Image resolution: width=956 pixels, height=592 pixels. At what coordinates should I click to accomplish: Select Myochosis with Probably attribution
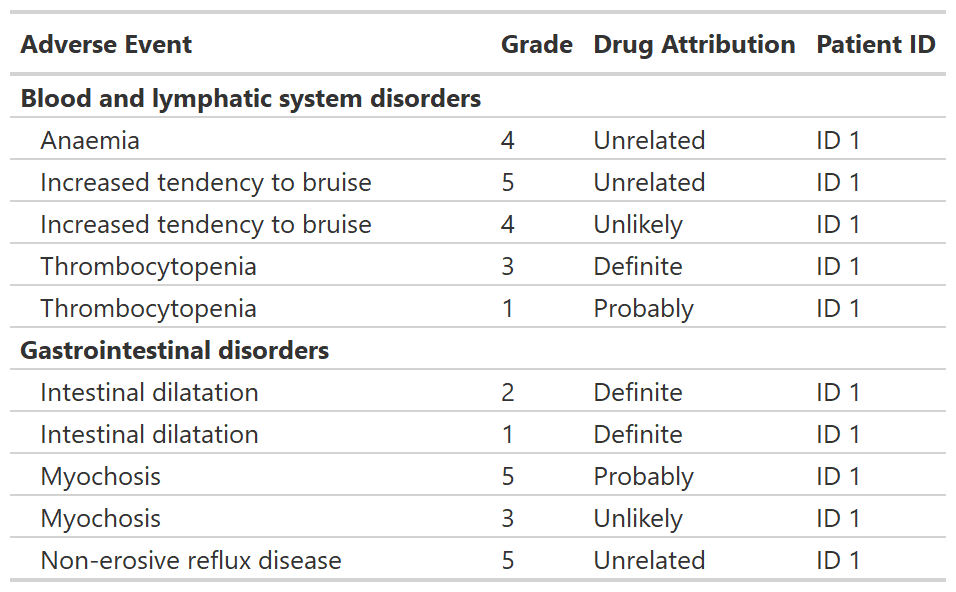click(x=100, y=477)
